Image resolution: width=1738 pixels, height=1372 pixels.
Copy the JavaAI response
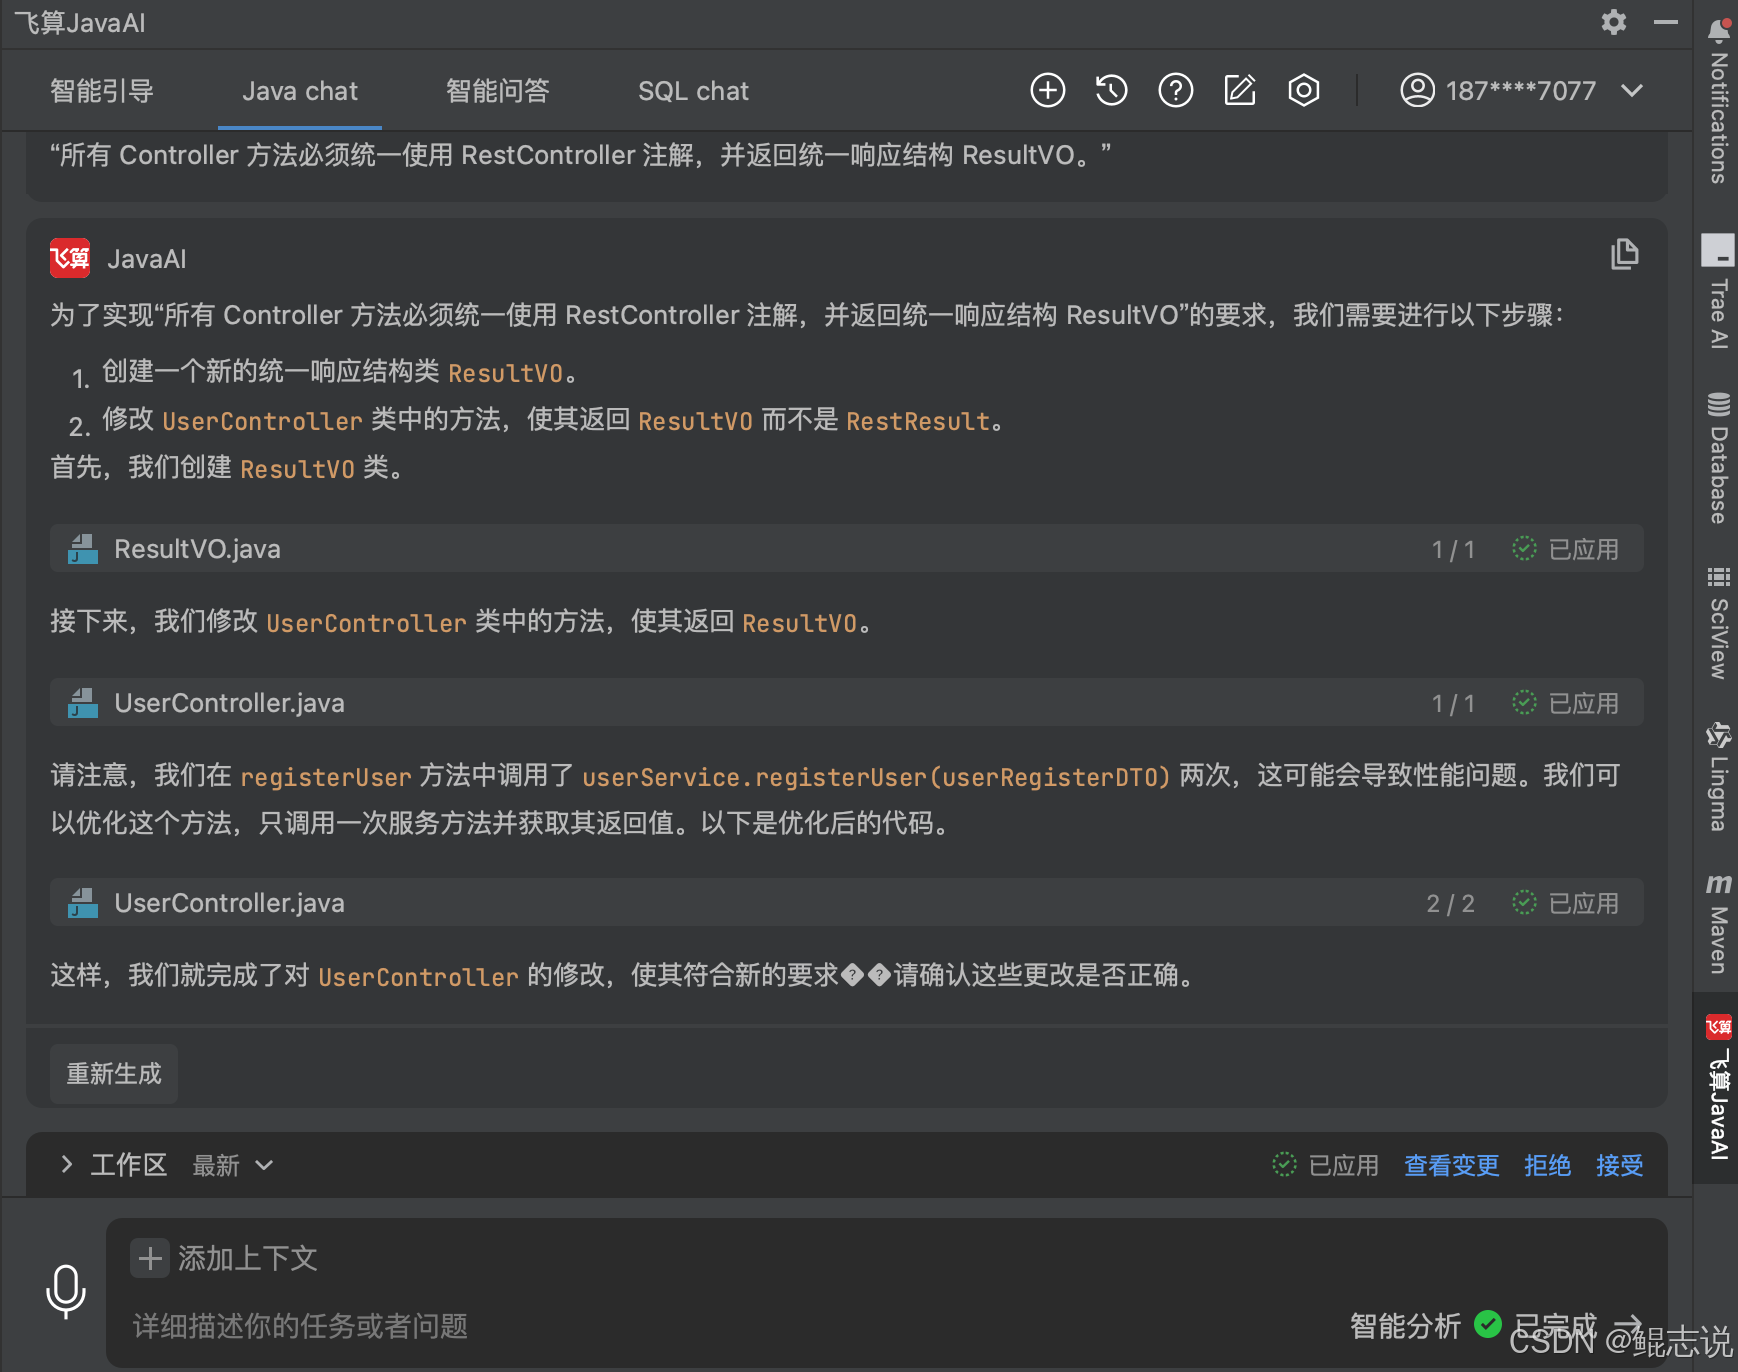click(x=1625, y=254)
